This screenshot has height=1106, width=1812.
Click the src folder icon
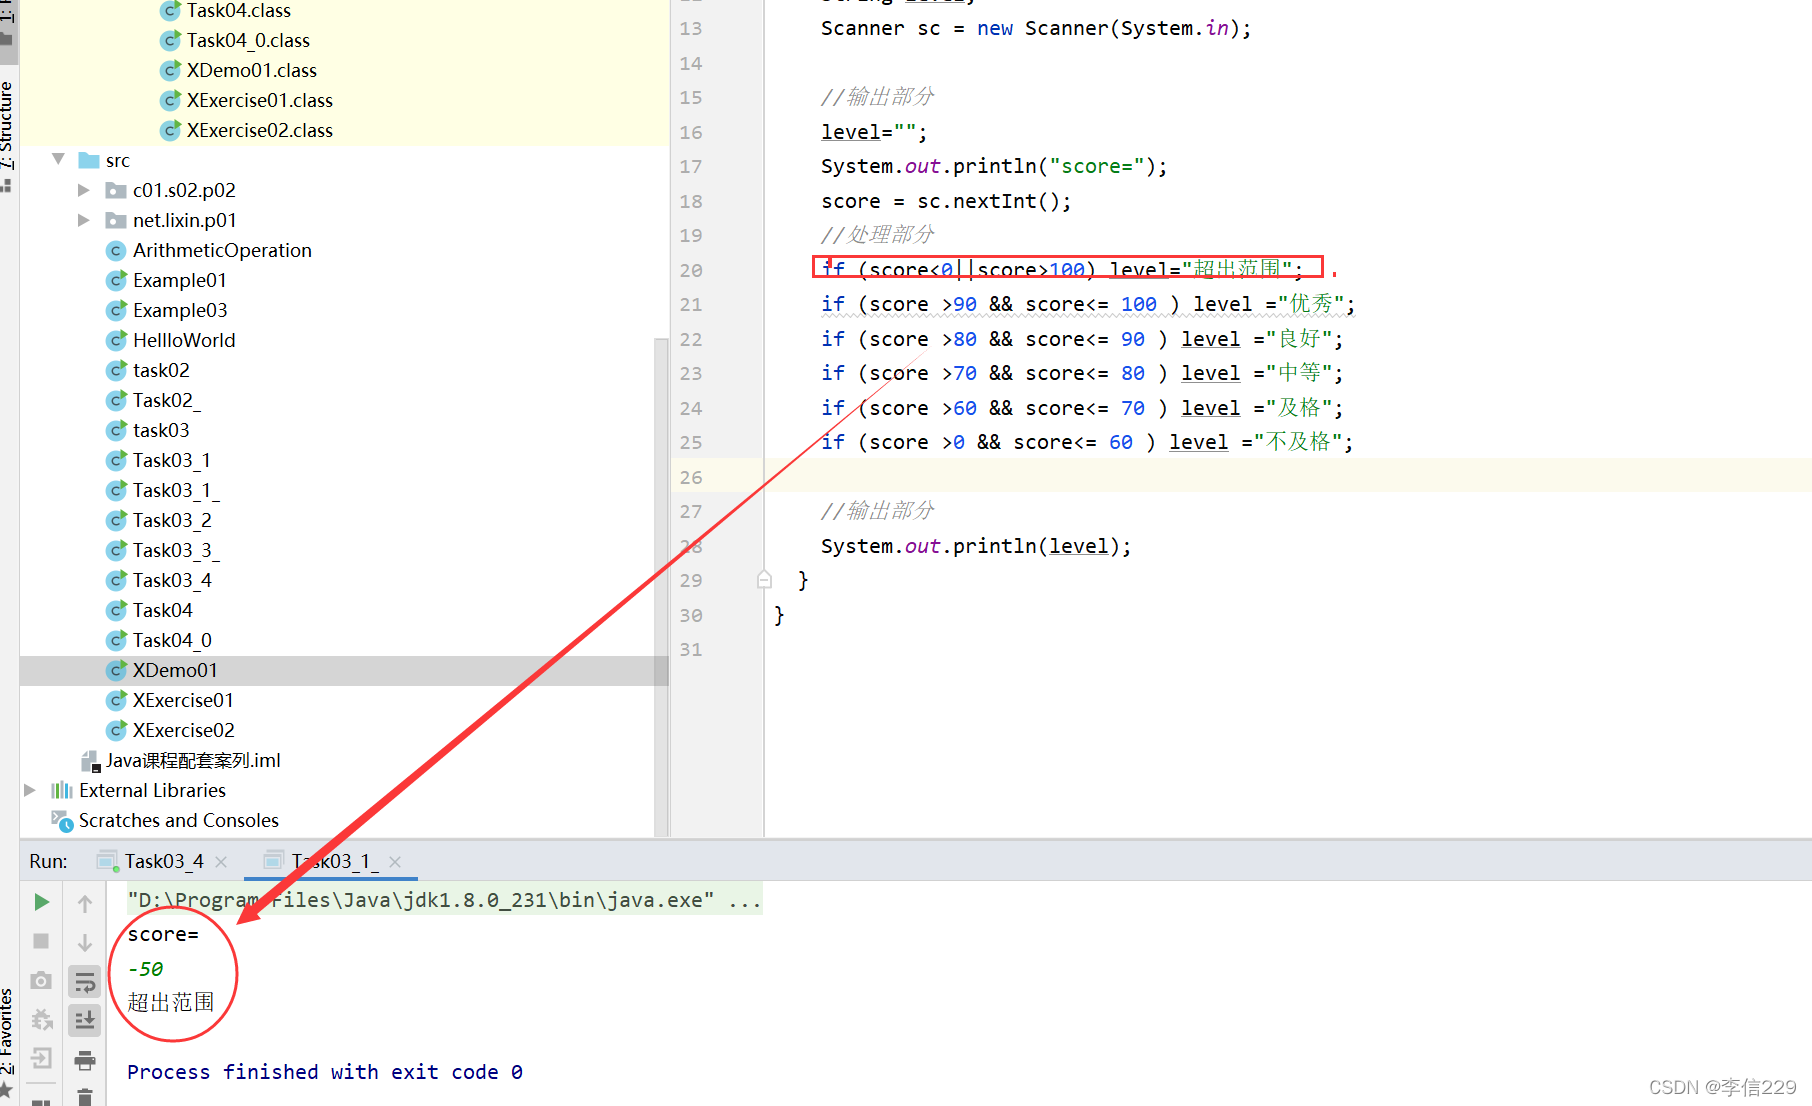(x=89, y=160)
